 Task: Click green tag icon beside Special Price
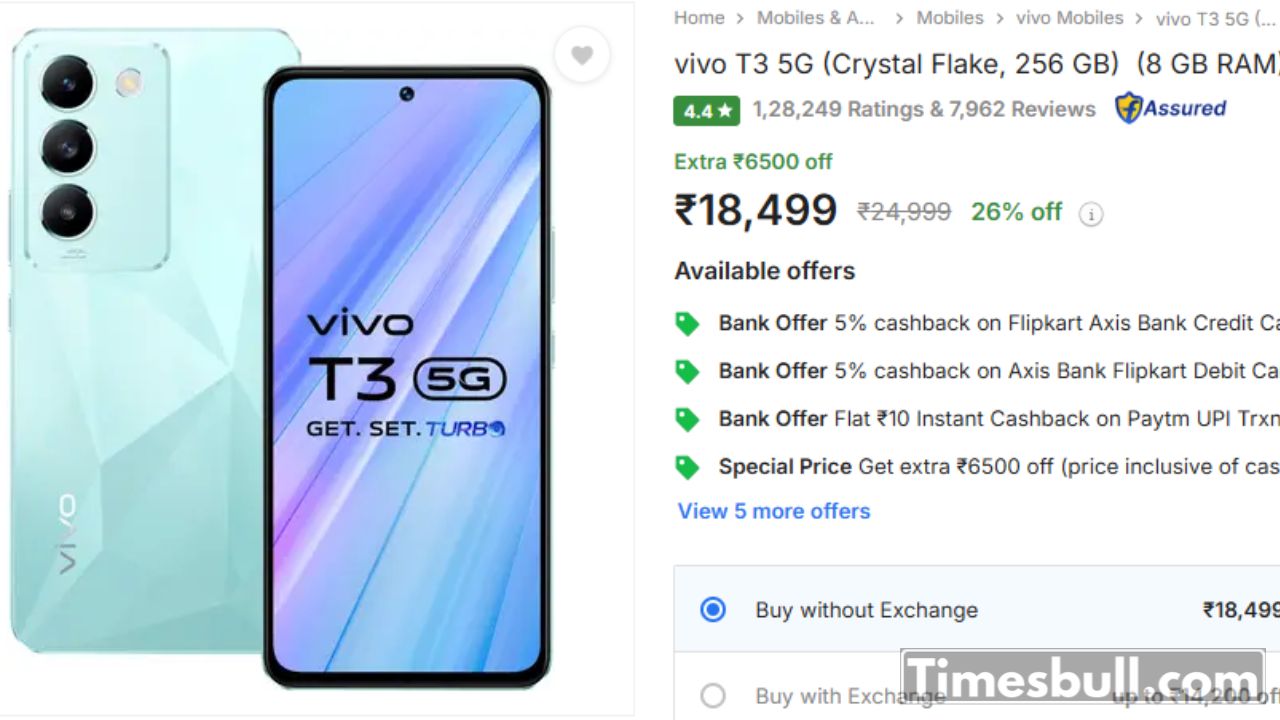point(687,467)
